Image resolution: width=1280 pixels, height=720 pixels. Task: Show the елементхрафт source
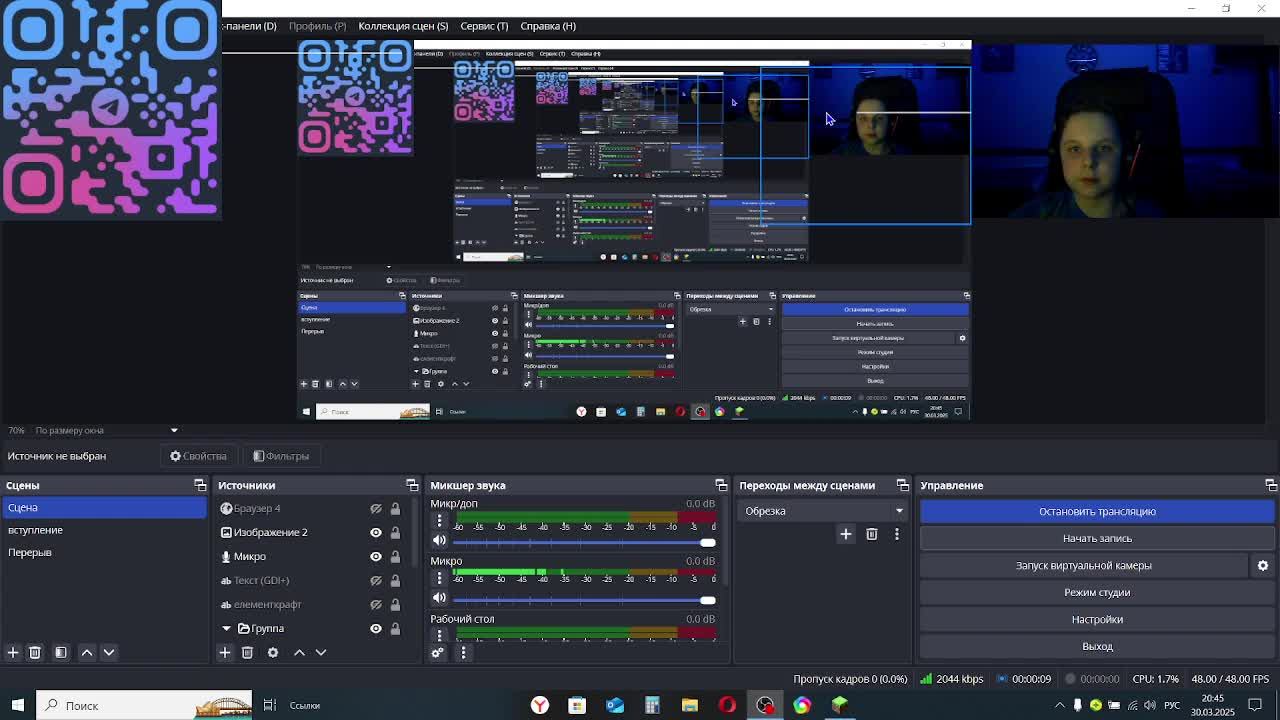pos(376,604)
